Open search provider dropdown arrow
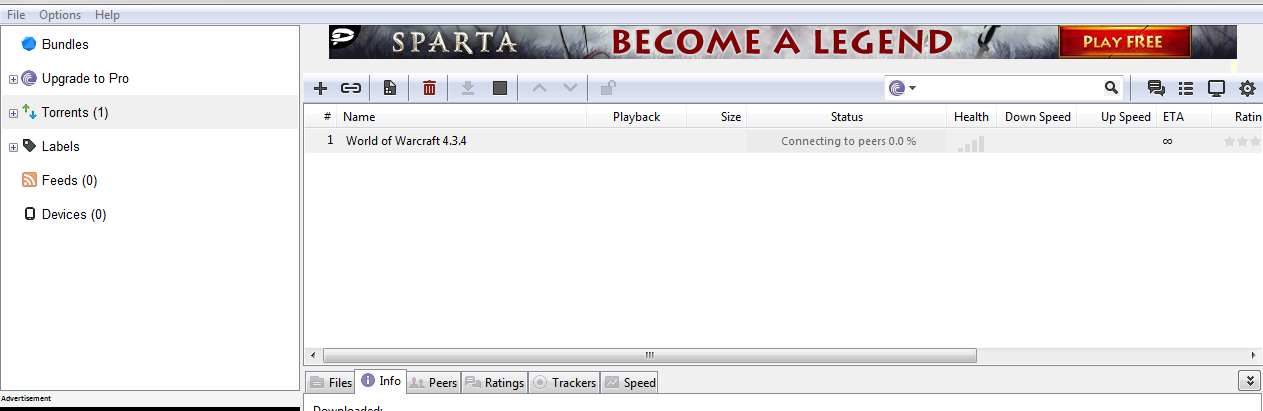Image resolution: width=1263 pixels, height=411 pixels. [912, 88]
